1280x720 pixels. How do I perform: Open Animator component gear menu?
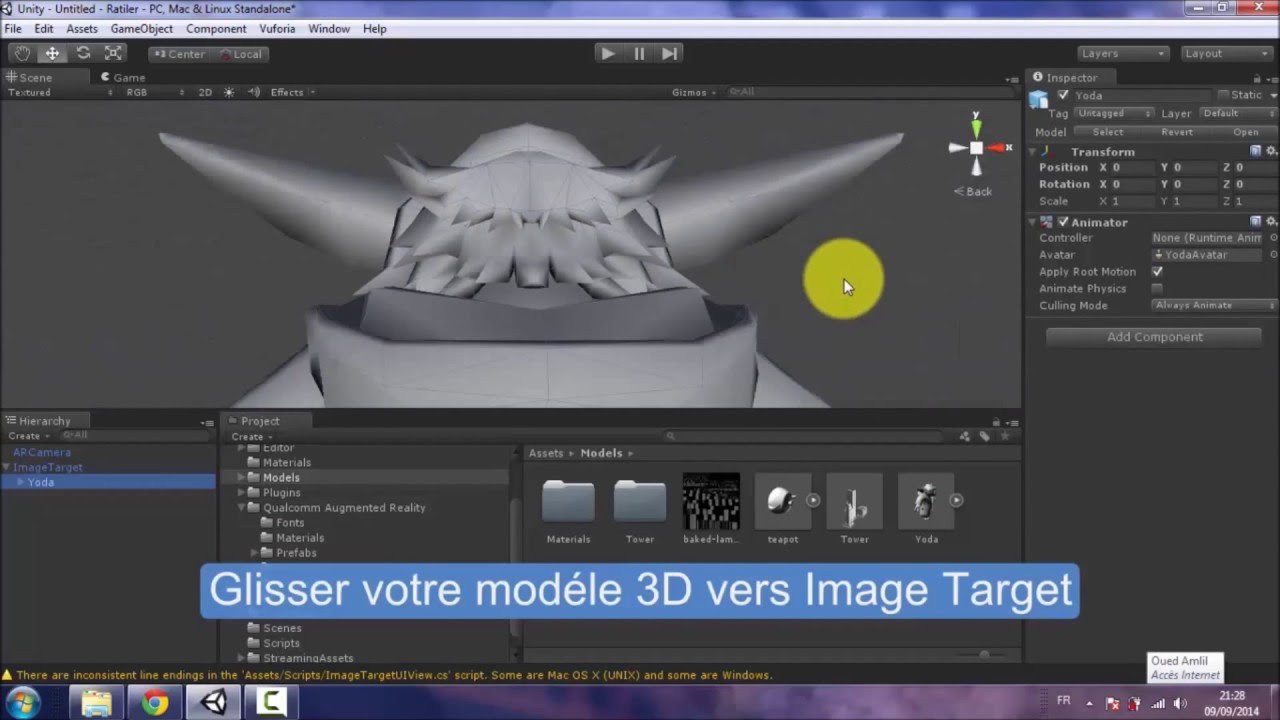click(x=1271, y=222)
